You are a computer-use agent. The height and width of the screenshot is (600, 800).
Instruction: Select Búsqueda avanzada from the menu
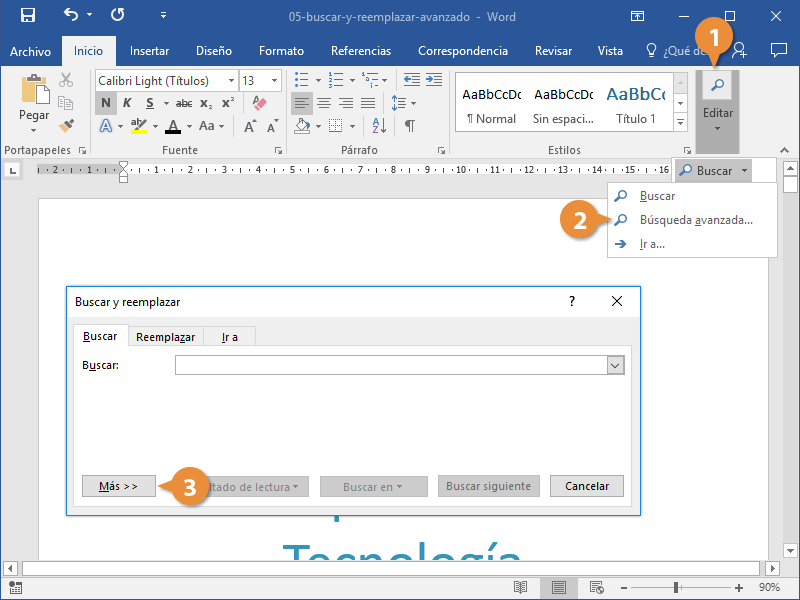[x=695, y=220]
